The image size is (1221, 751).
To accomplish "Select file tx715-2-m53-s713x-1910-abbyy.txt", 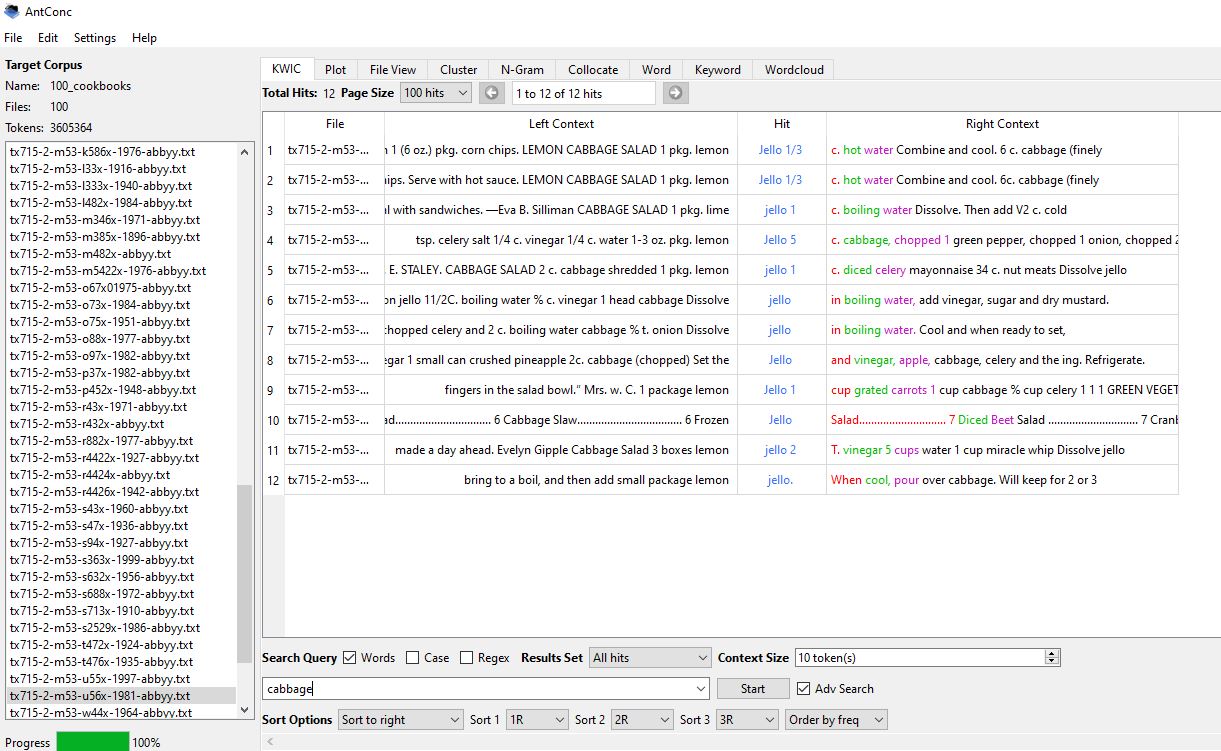I will (x=102, y=611).
